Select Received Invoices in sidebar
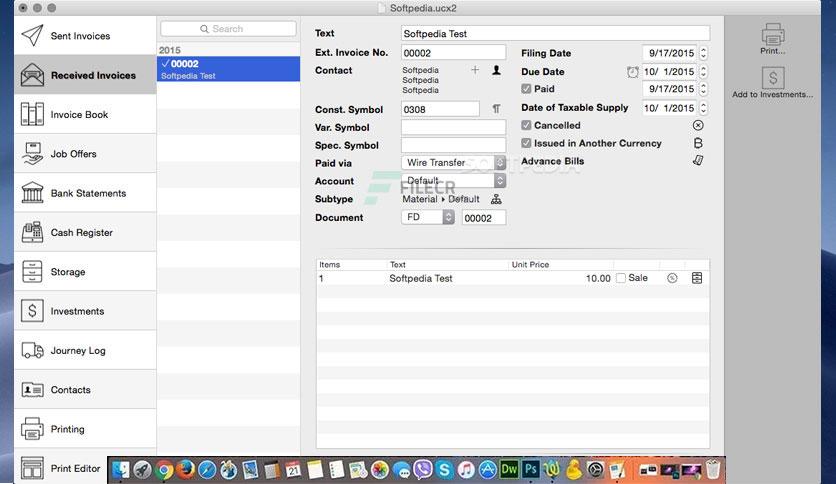This screenshot has height=484, width=836. coord(85,75)
